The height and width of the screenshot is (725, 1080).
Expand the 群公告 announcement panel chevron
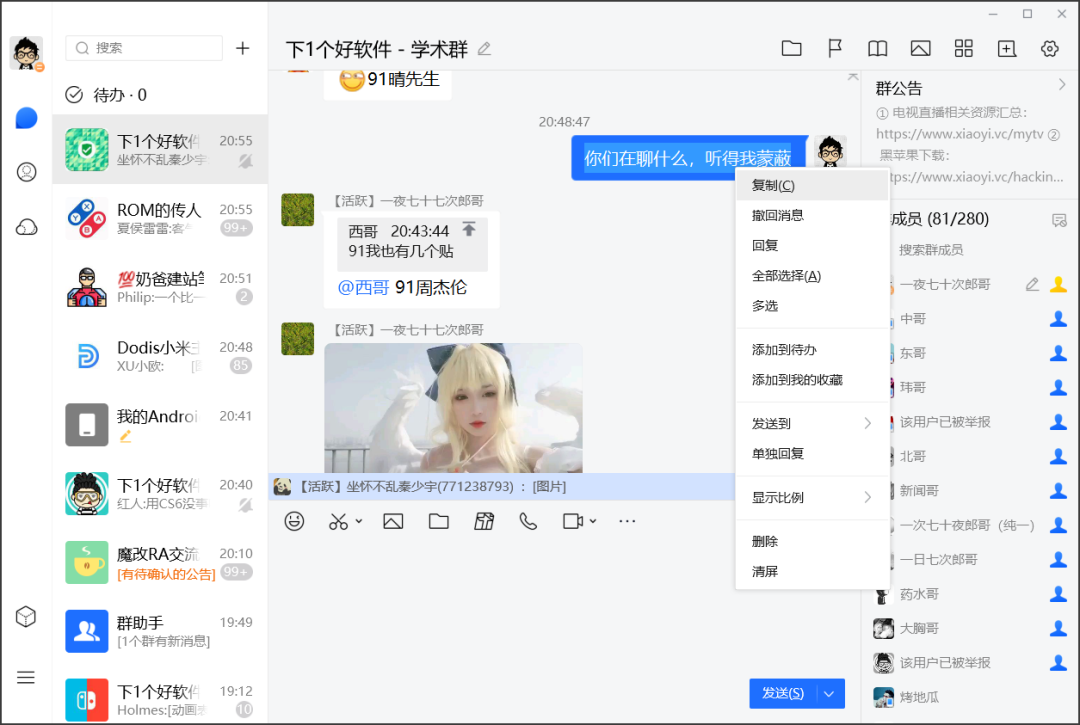click(1064, 86)
